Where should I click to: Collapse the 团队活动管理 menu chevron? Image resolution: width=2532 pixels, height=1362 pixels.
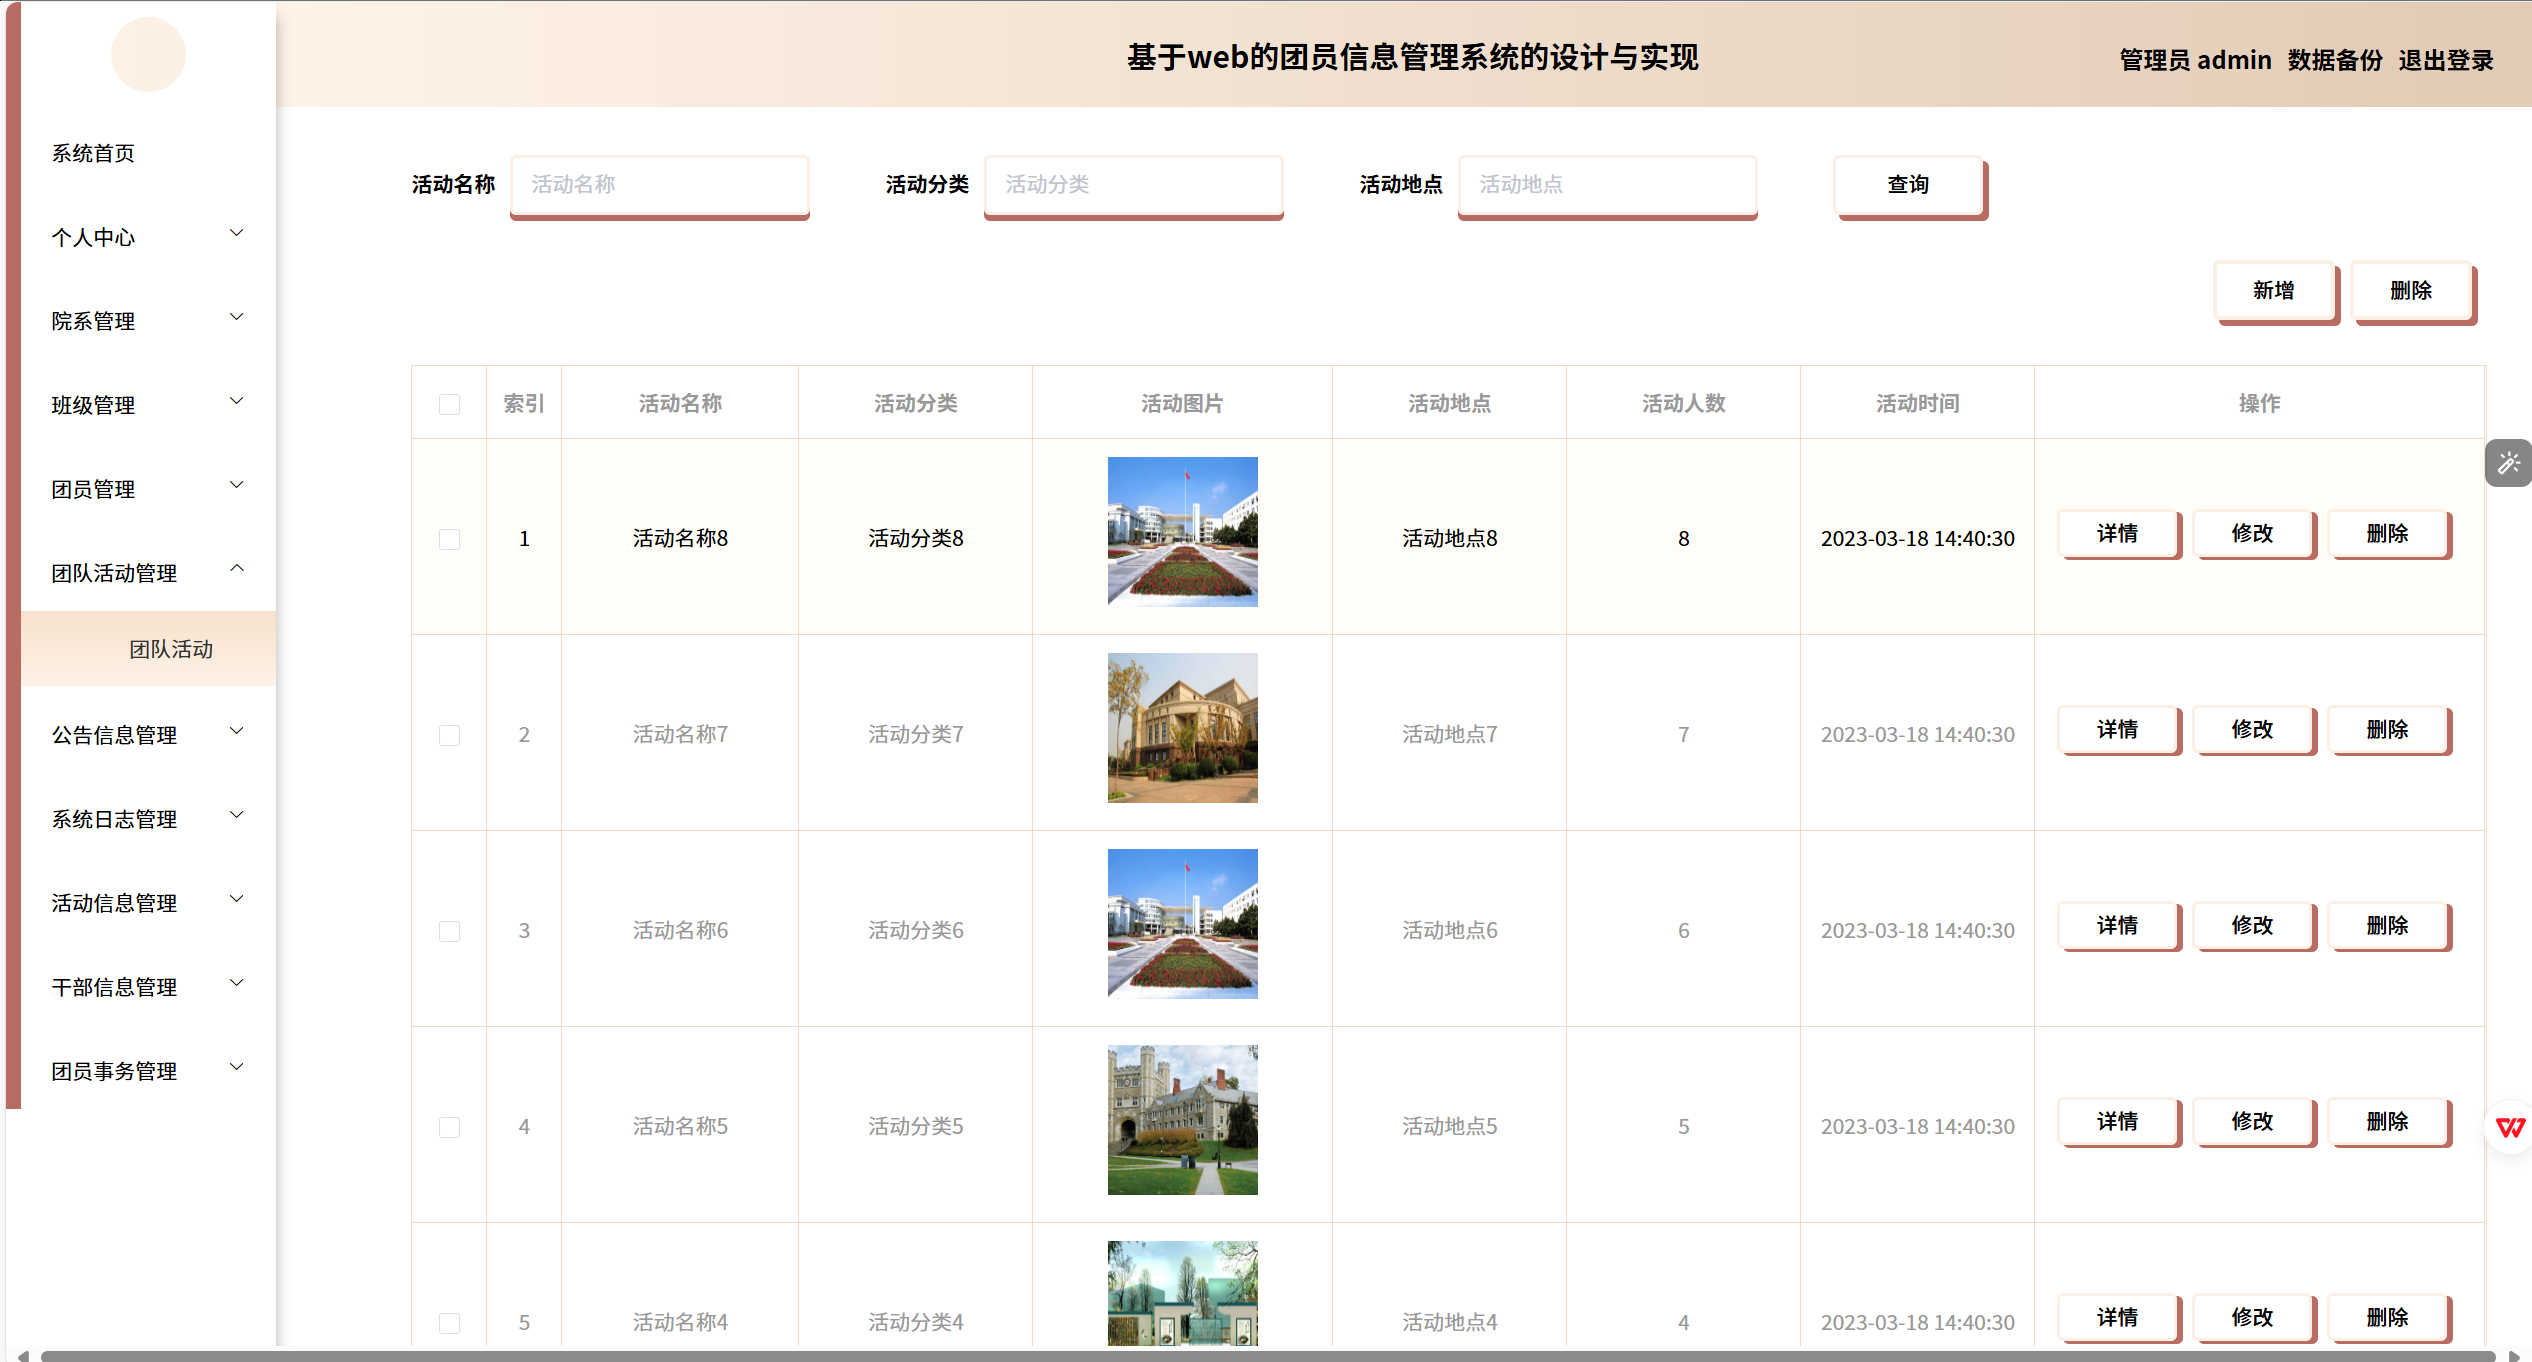(237, 569)
